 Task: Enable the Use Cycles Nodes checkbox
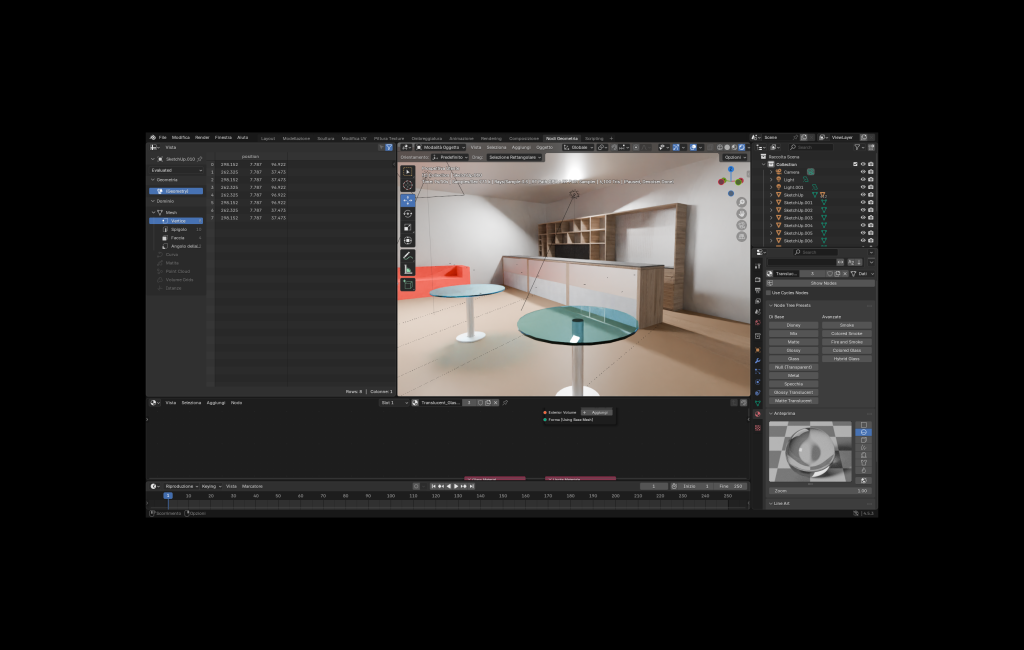(769, 292)
